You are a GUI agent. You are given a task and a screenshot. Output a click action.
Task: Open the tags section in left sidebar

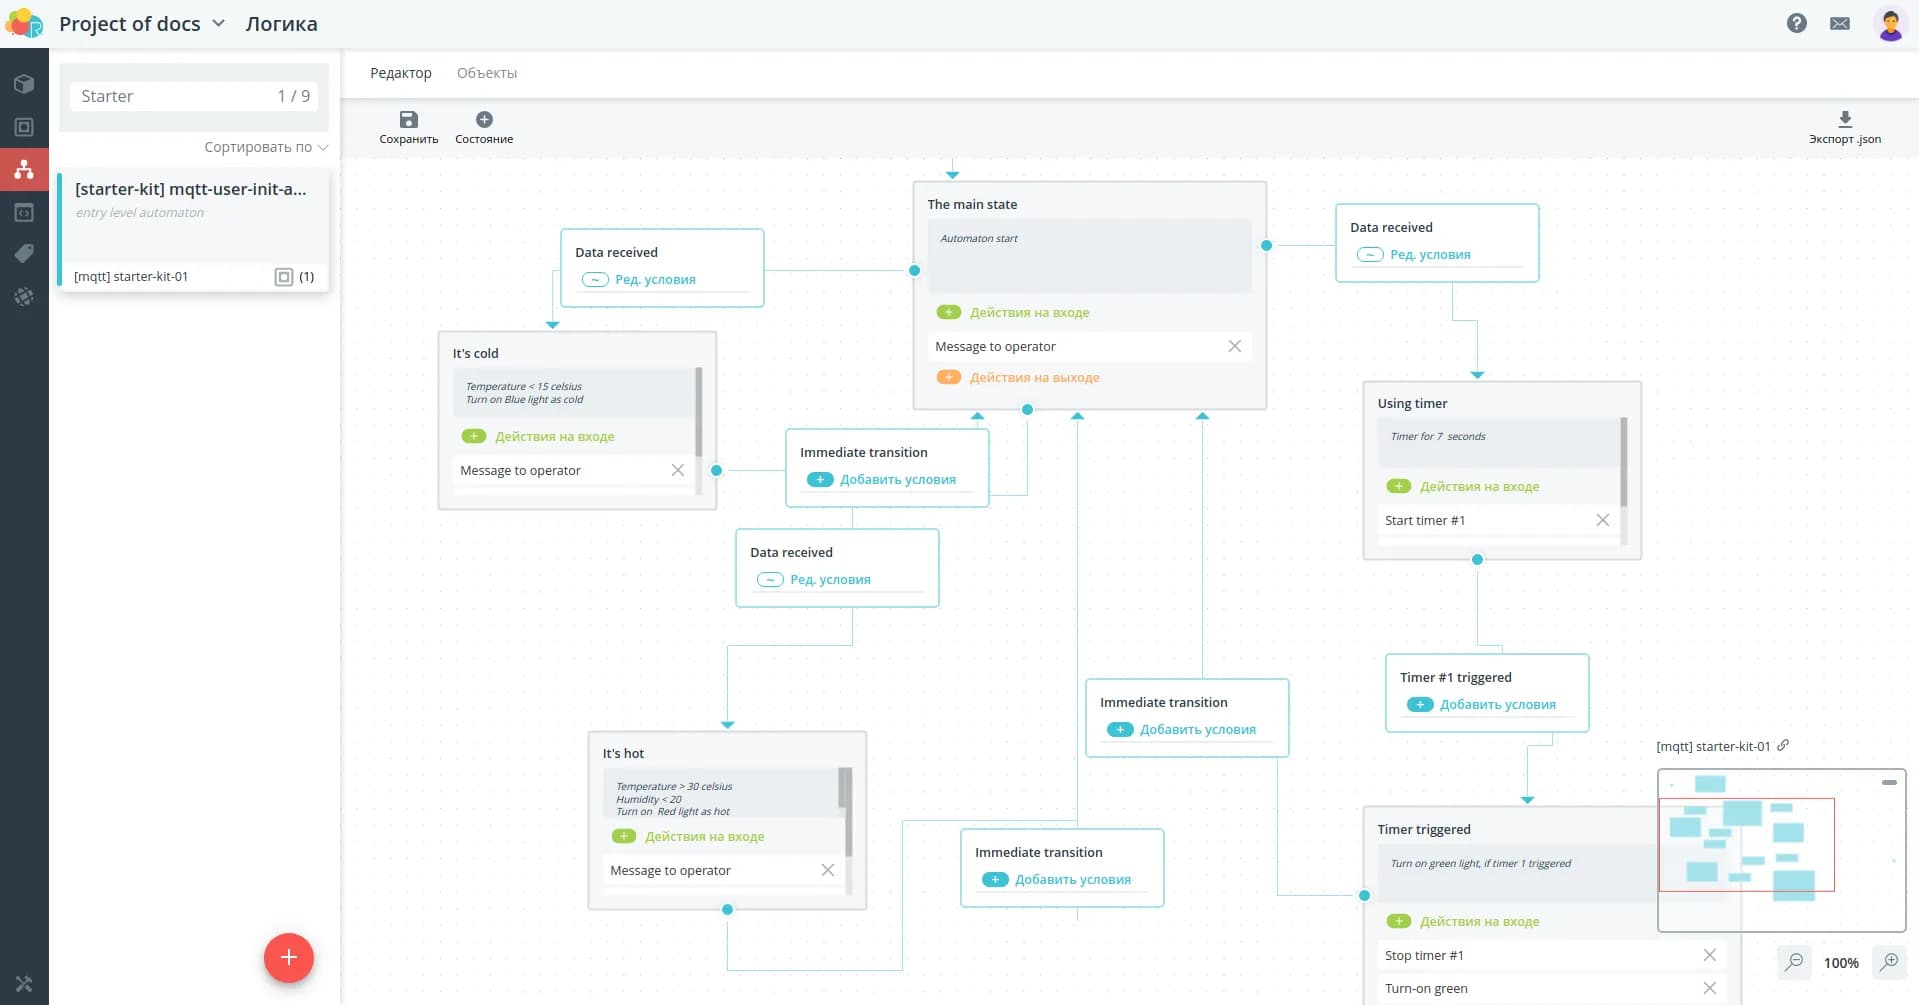24,254
